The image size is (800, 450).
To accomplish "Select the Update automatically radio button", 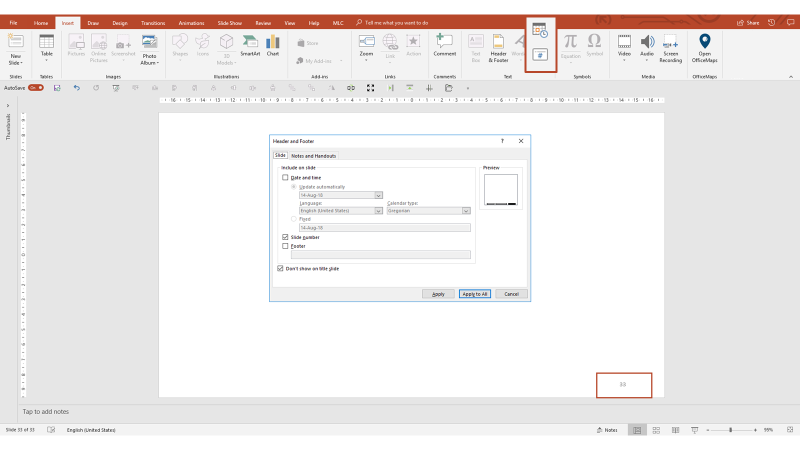I will pyautogui.click(x=294, y=187).
